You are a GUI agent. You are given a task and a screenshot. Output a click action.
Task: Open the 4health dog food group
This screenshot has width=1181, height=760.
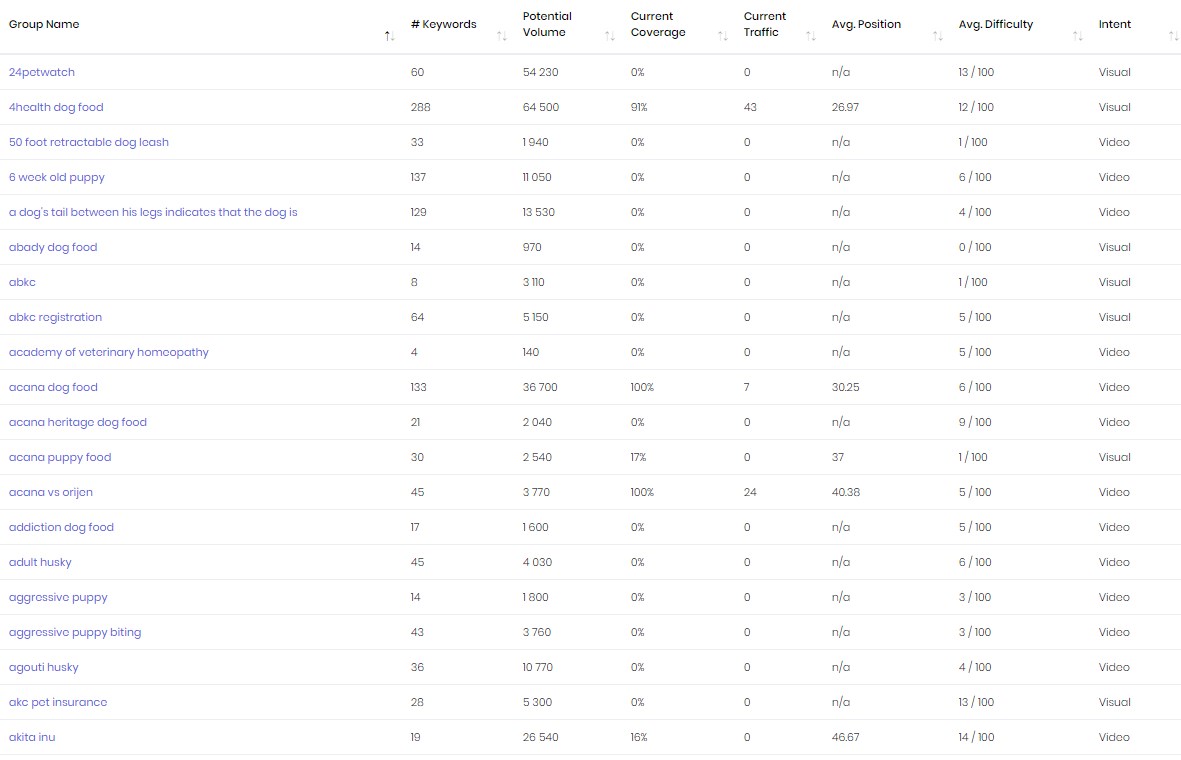56,107
